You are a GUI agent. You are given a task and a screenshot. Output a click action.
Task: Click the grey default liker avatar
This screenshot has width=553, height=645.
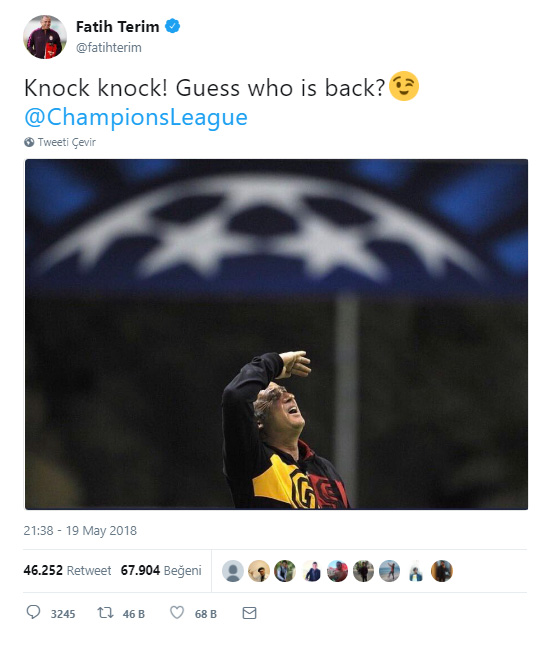[x=233, y=571]
